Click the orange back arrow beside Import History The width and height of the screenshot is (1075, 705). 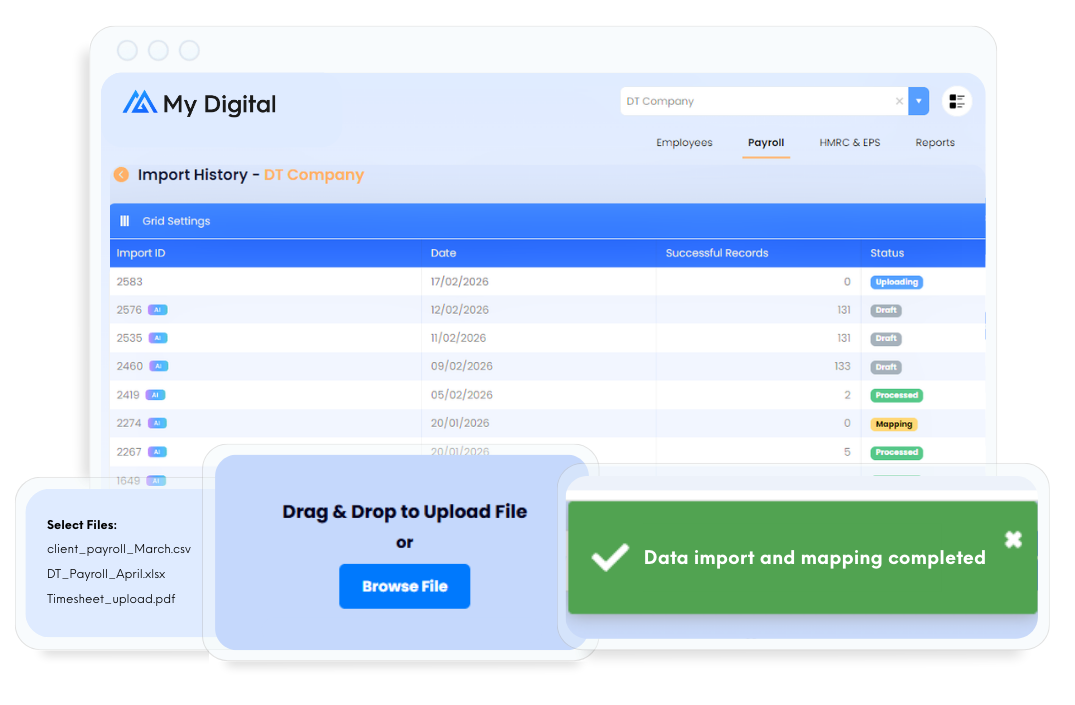tap(121, 175)
